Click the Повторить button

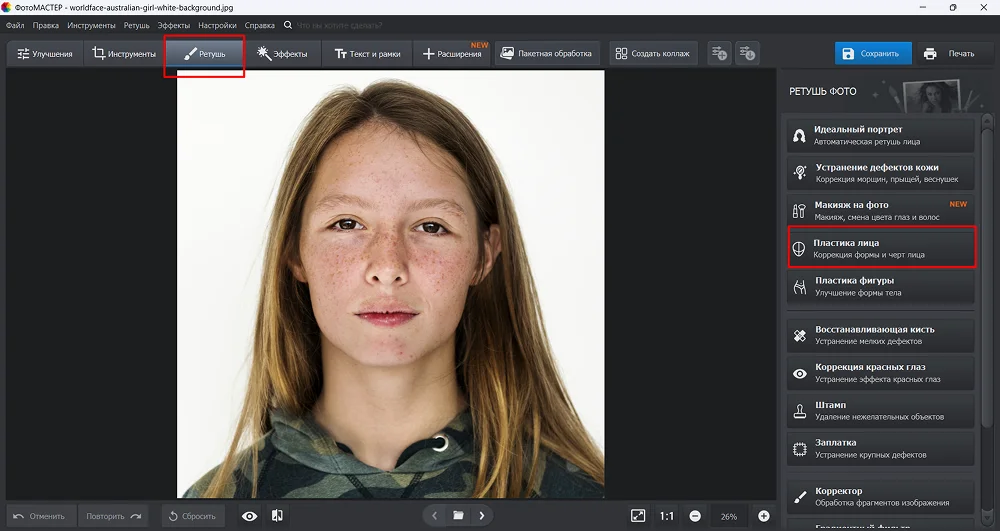(x=113, y=516)
